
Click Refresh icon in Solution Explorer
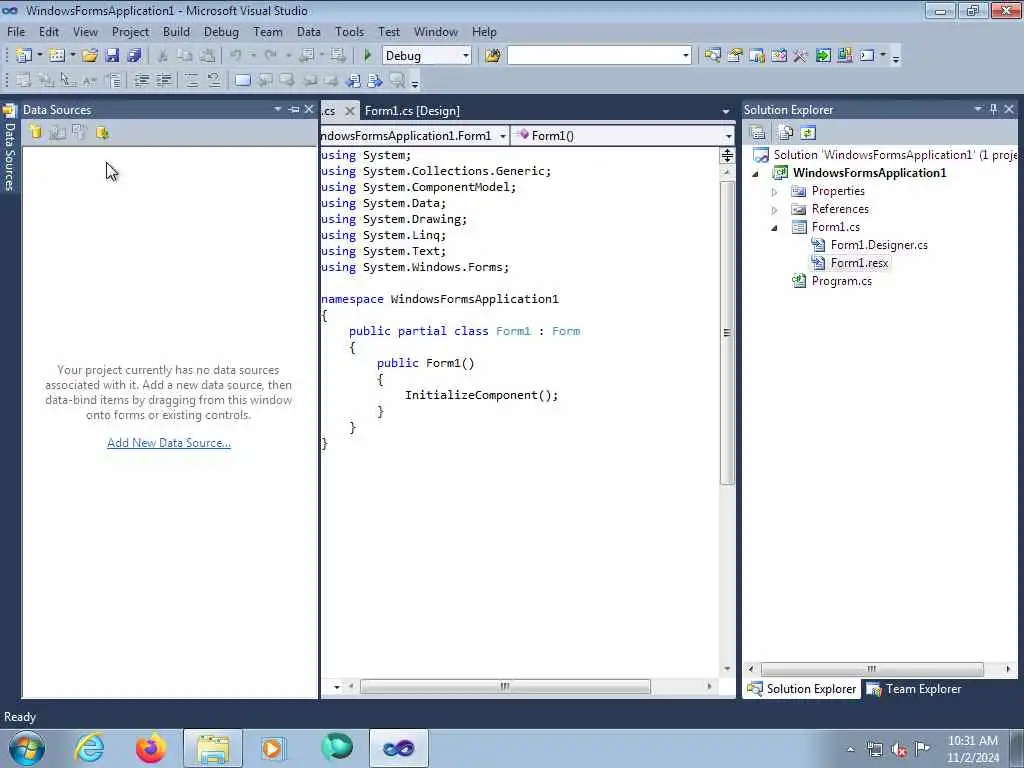point(808,133)
